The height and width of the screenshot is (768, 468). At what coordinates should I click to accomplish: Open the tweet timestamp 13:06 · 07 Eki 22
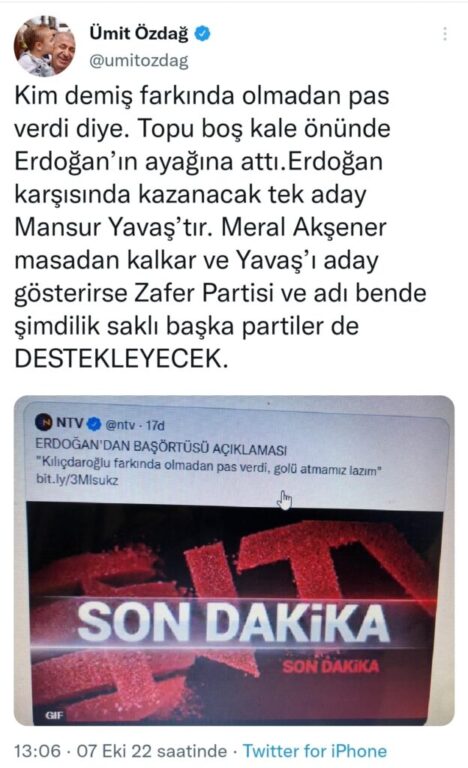coord(120,751)
